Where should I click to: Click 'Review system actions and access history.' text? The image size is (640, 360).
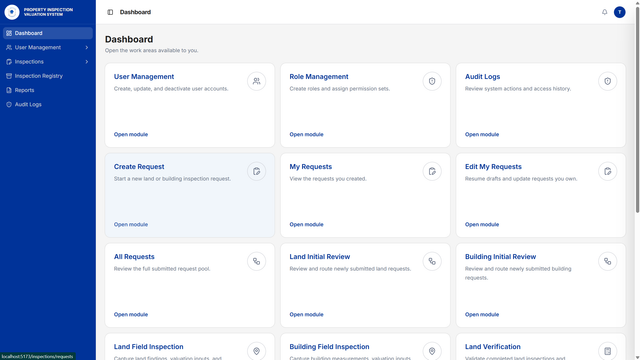click(x=518, y=89)
